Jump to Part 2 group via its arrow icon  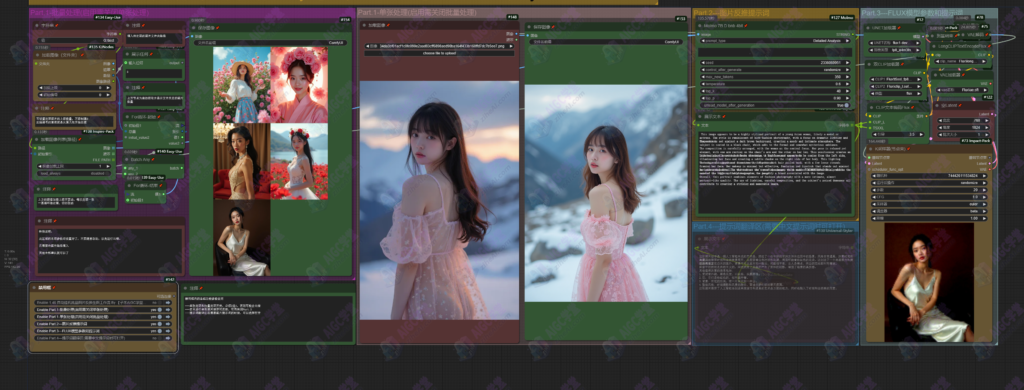168,324
